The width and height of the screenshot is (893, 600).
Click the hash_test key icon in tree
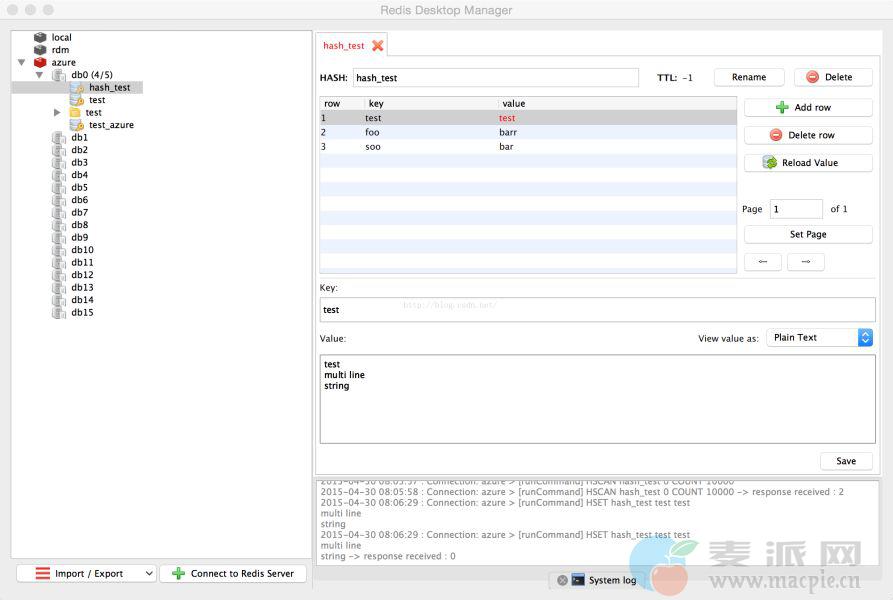click(77, 88)
